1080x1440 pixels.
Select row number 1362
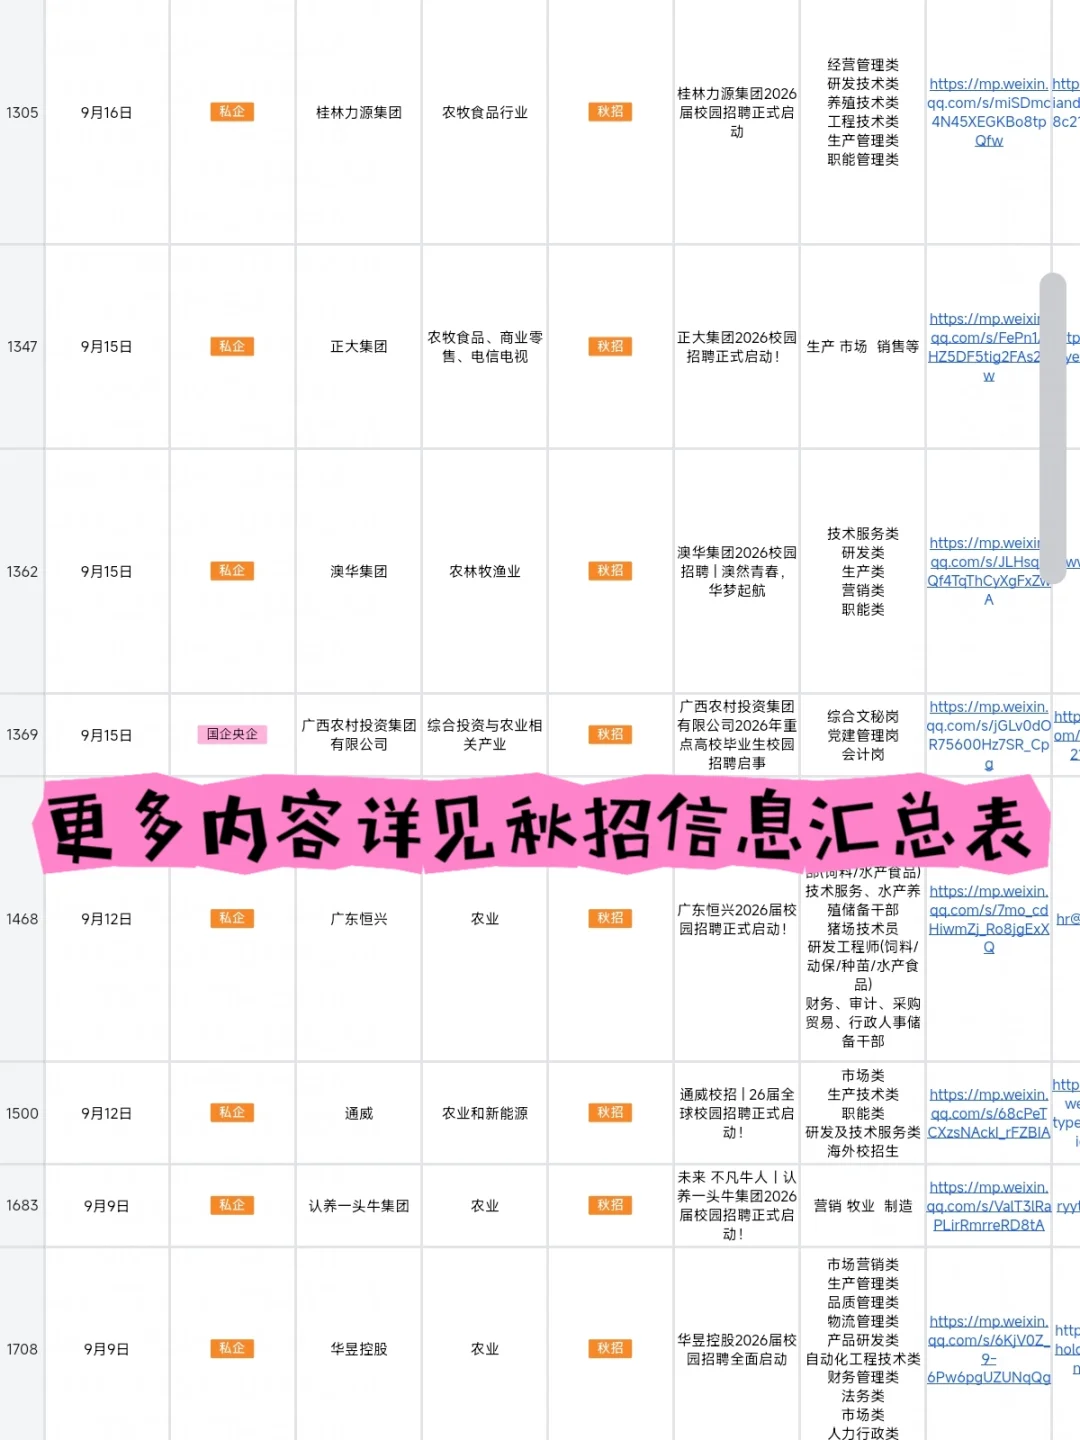click(22, 572)
